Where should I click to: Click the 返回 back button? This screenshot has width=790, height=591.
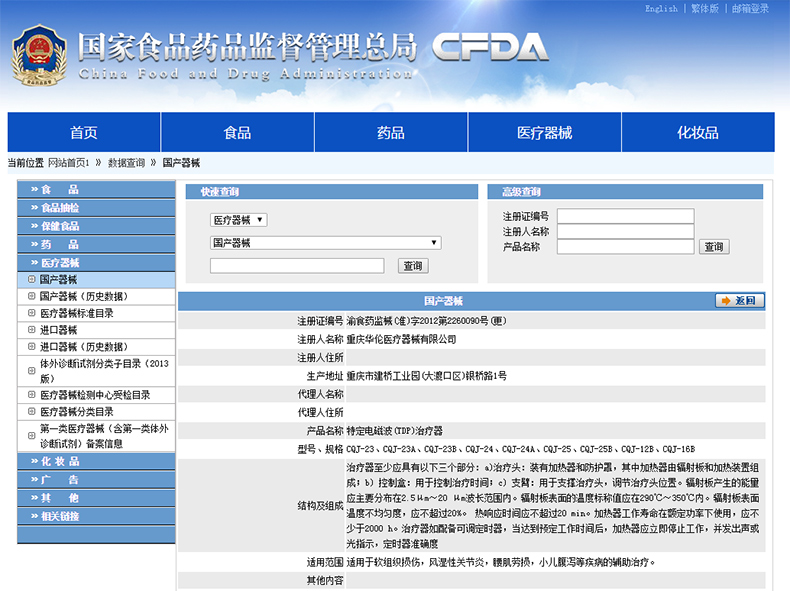(x=740, y=301)
